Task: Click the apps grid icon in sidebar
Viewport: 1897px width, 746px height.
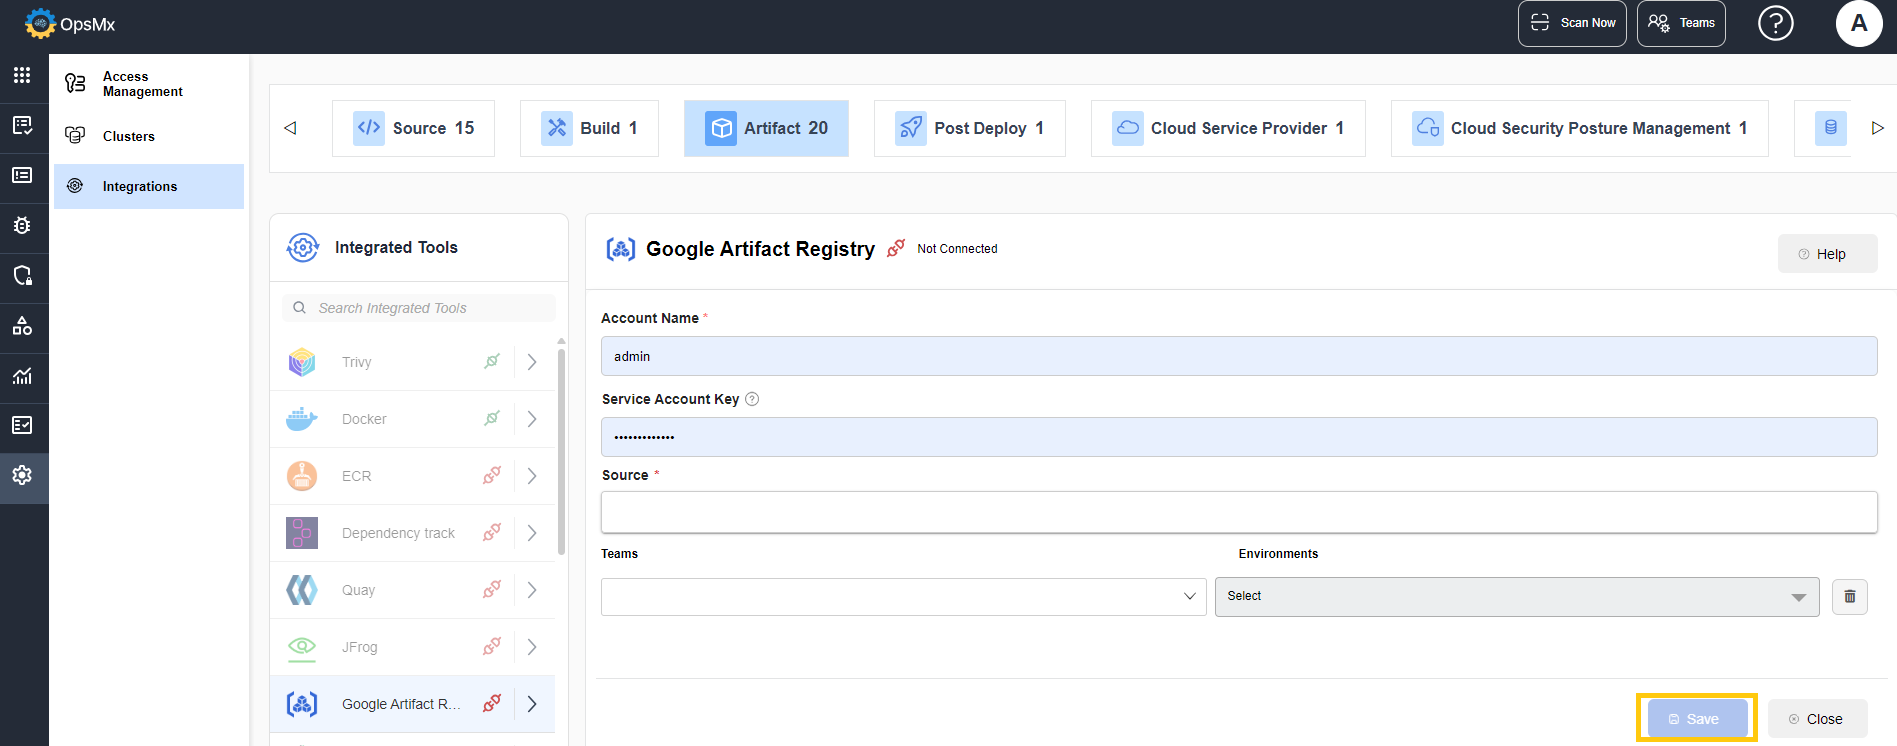Action: click(x=22, y=75)
